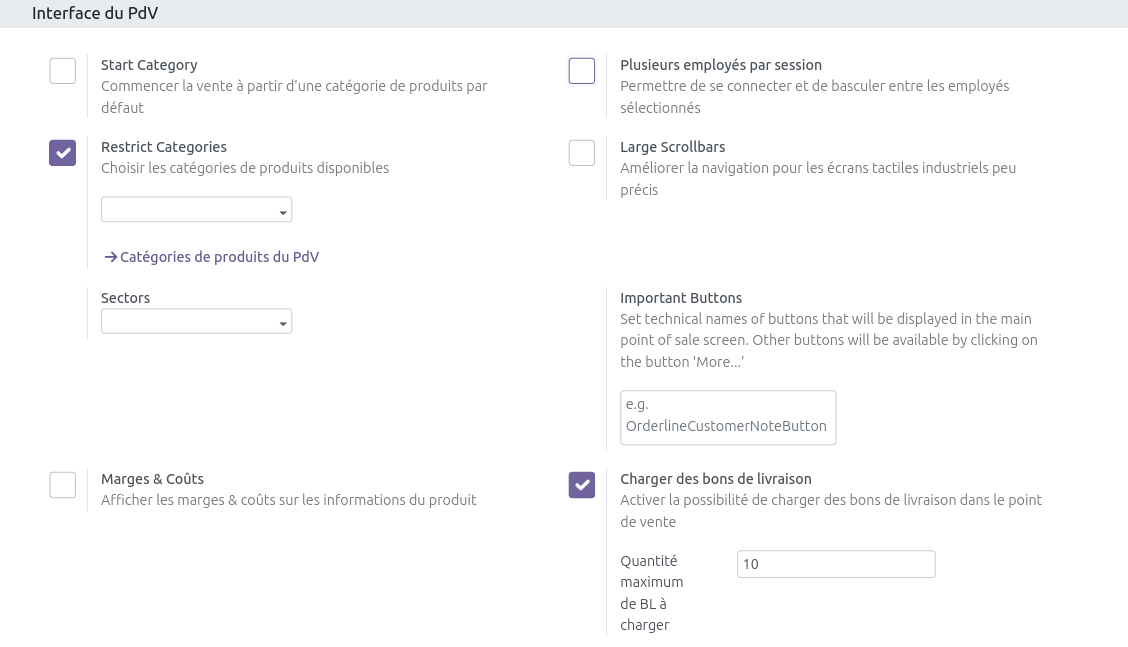Click the Restrict Categories label
Viewport: 1128px width, 647px height.
click(164, 147)
